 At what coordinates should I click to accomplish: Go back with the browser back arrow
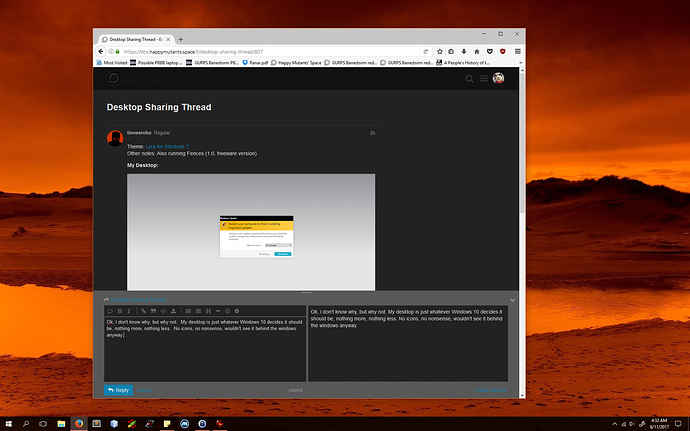[x=101, y=52]
